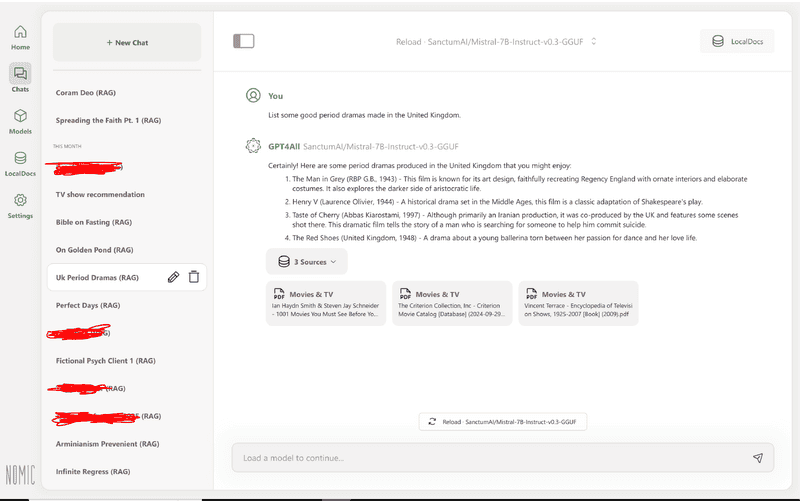The height and width of the screenshot is (501, 800).
Task: Open the model selector dropdown at top
Action: 496,42
